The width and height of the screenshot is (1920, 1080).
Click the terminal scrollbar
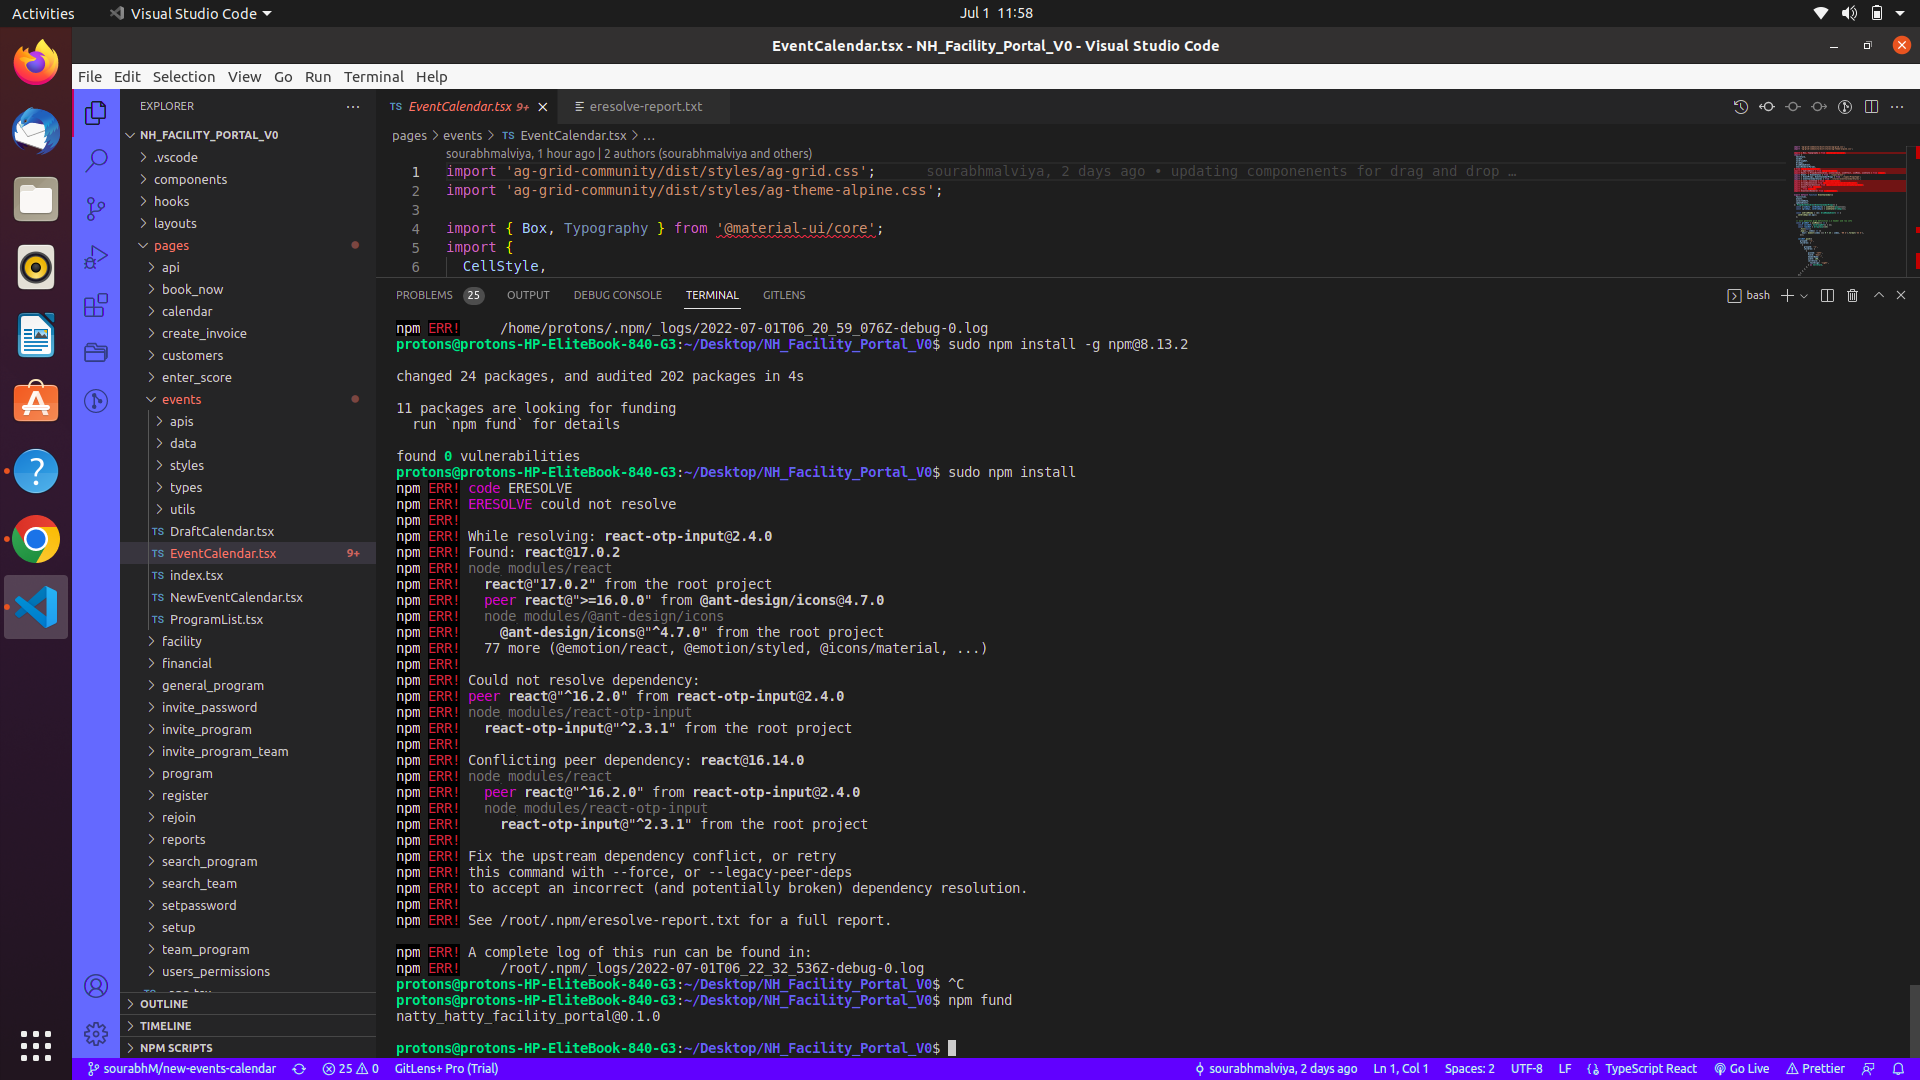(1914, 1020)
